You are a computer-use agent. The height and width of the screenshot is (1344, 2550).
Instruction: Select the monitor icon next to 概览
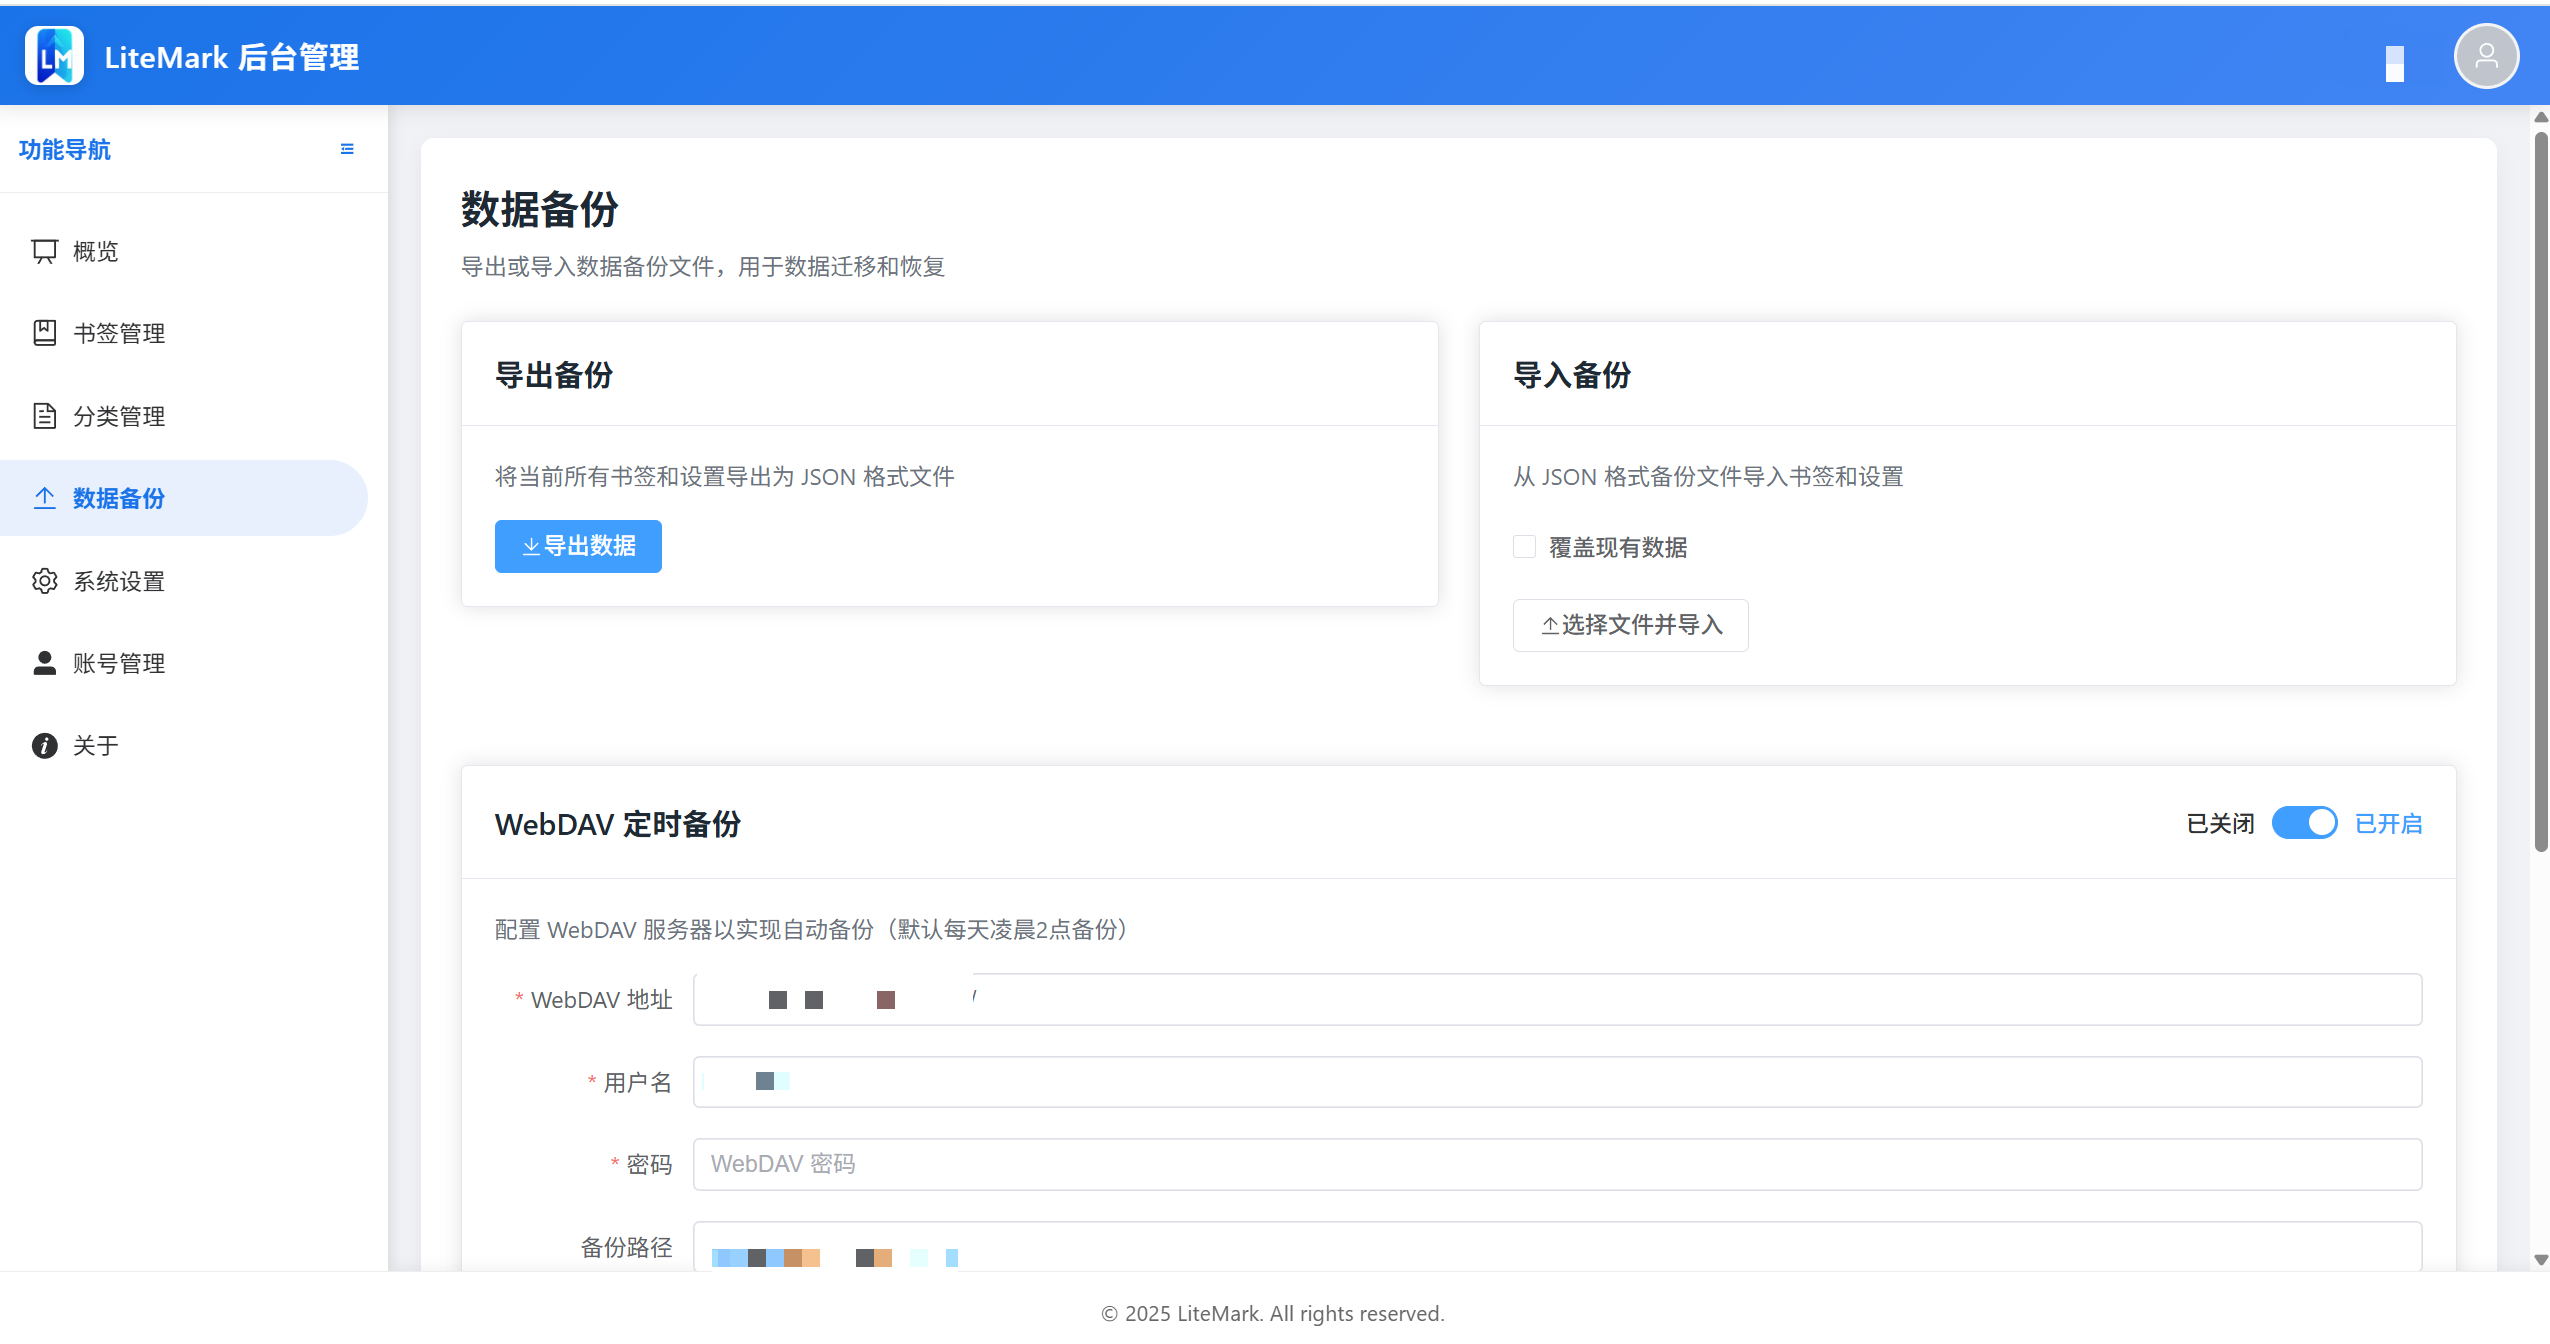(x=45, y=250)
